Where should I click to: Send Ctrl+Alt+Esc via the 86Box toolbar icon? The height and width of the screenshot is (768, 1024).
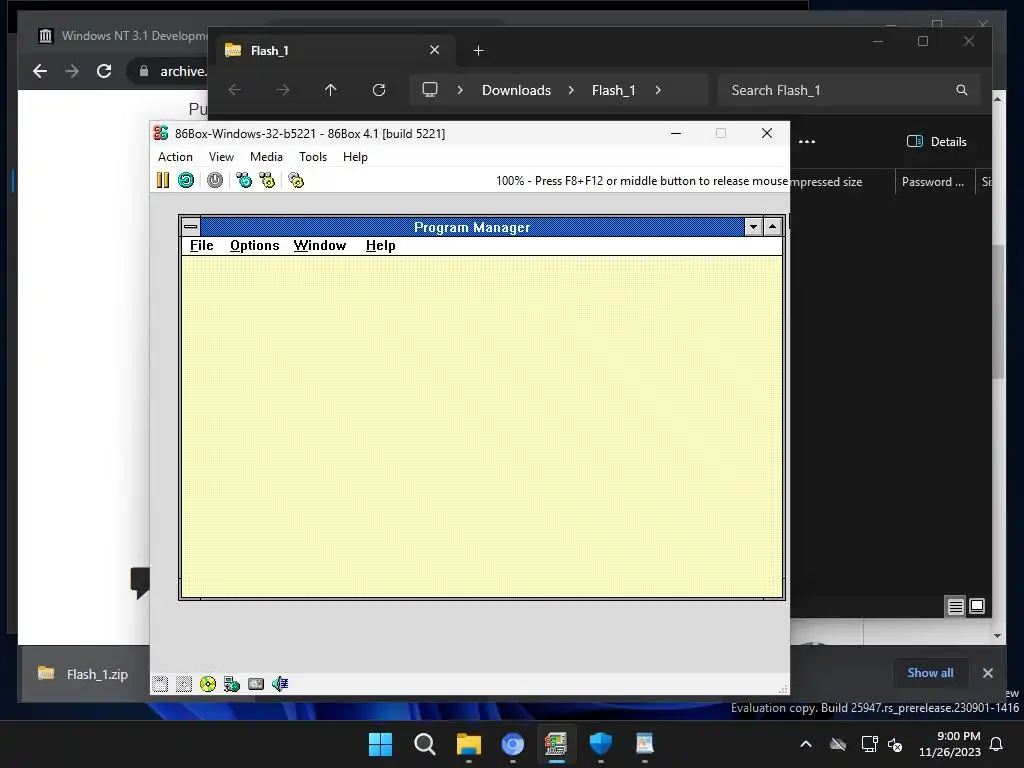(x=267, y=180)
